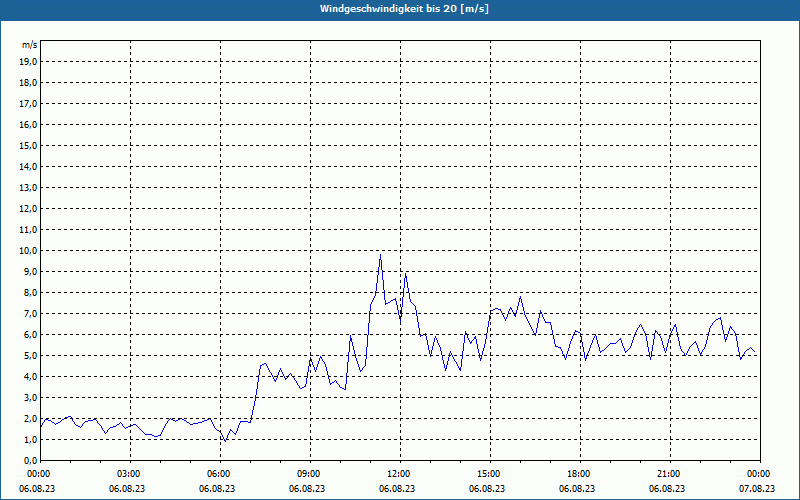
Task: Choose the "21:00" x-axis time label
Action: tap(670, 474)
